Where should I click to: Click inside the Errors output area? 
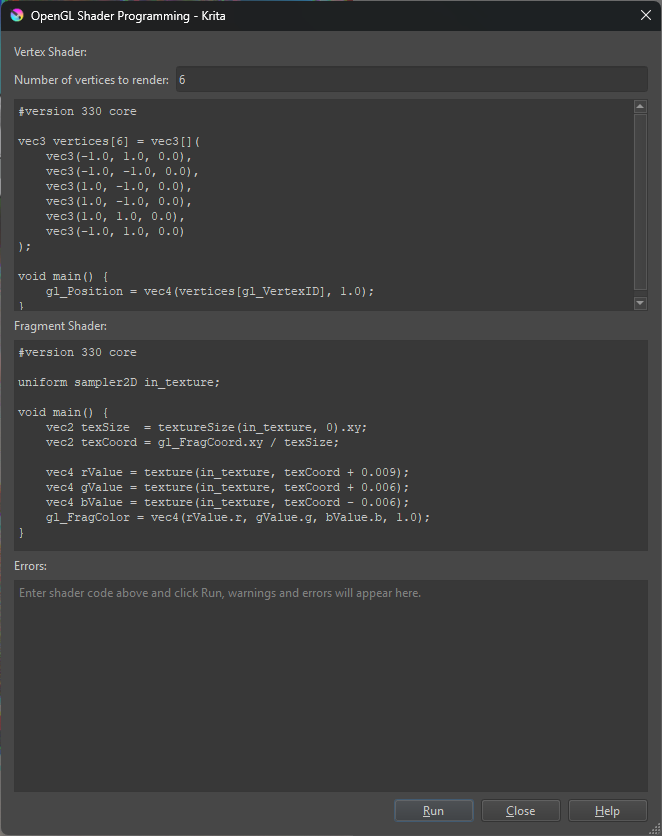point(330,690)
